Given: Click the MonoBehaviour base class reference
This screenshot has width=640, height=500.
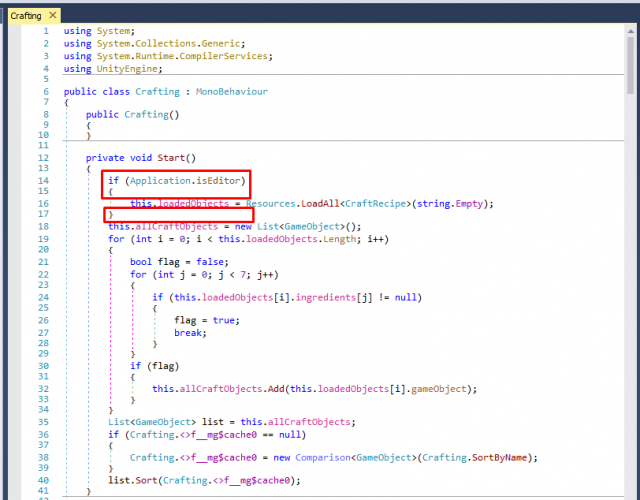Looking at the screenshot, I should (232, 91).
